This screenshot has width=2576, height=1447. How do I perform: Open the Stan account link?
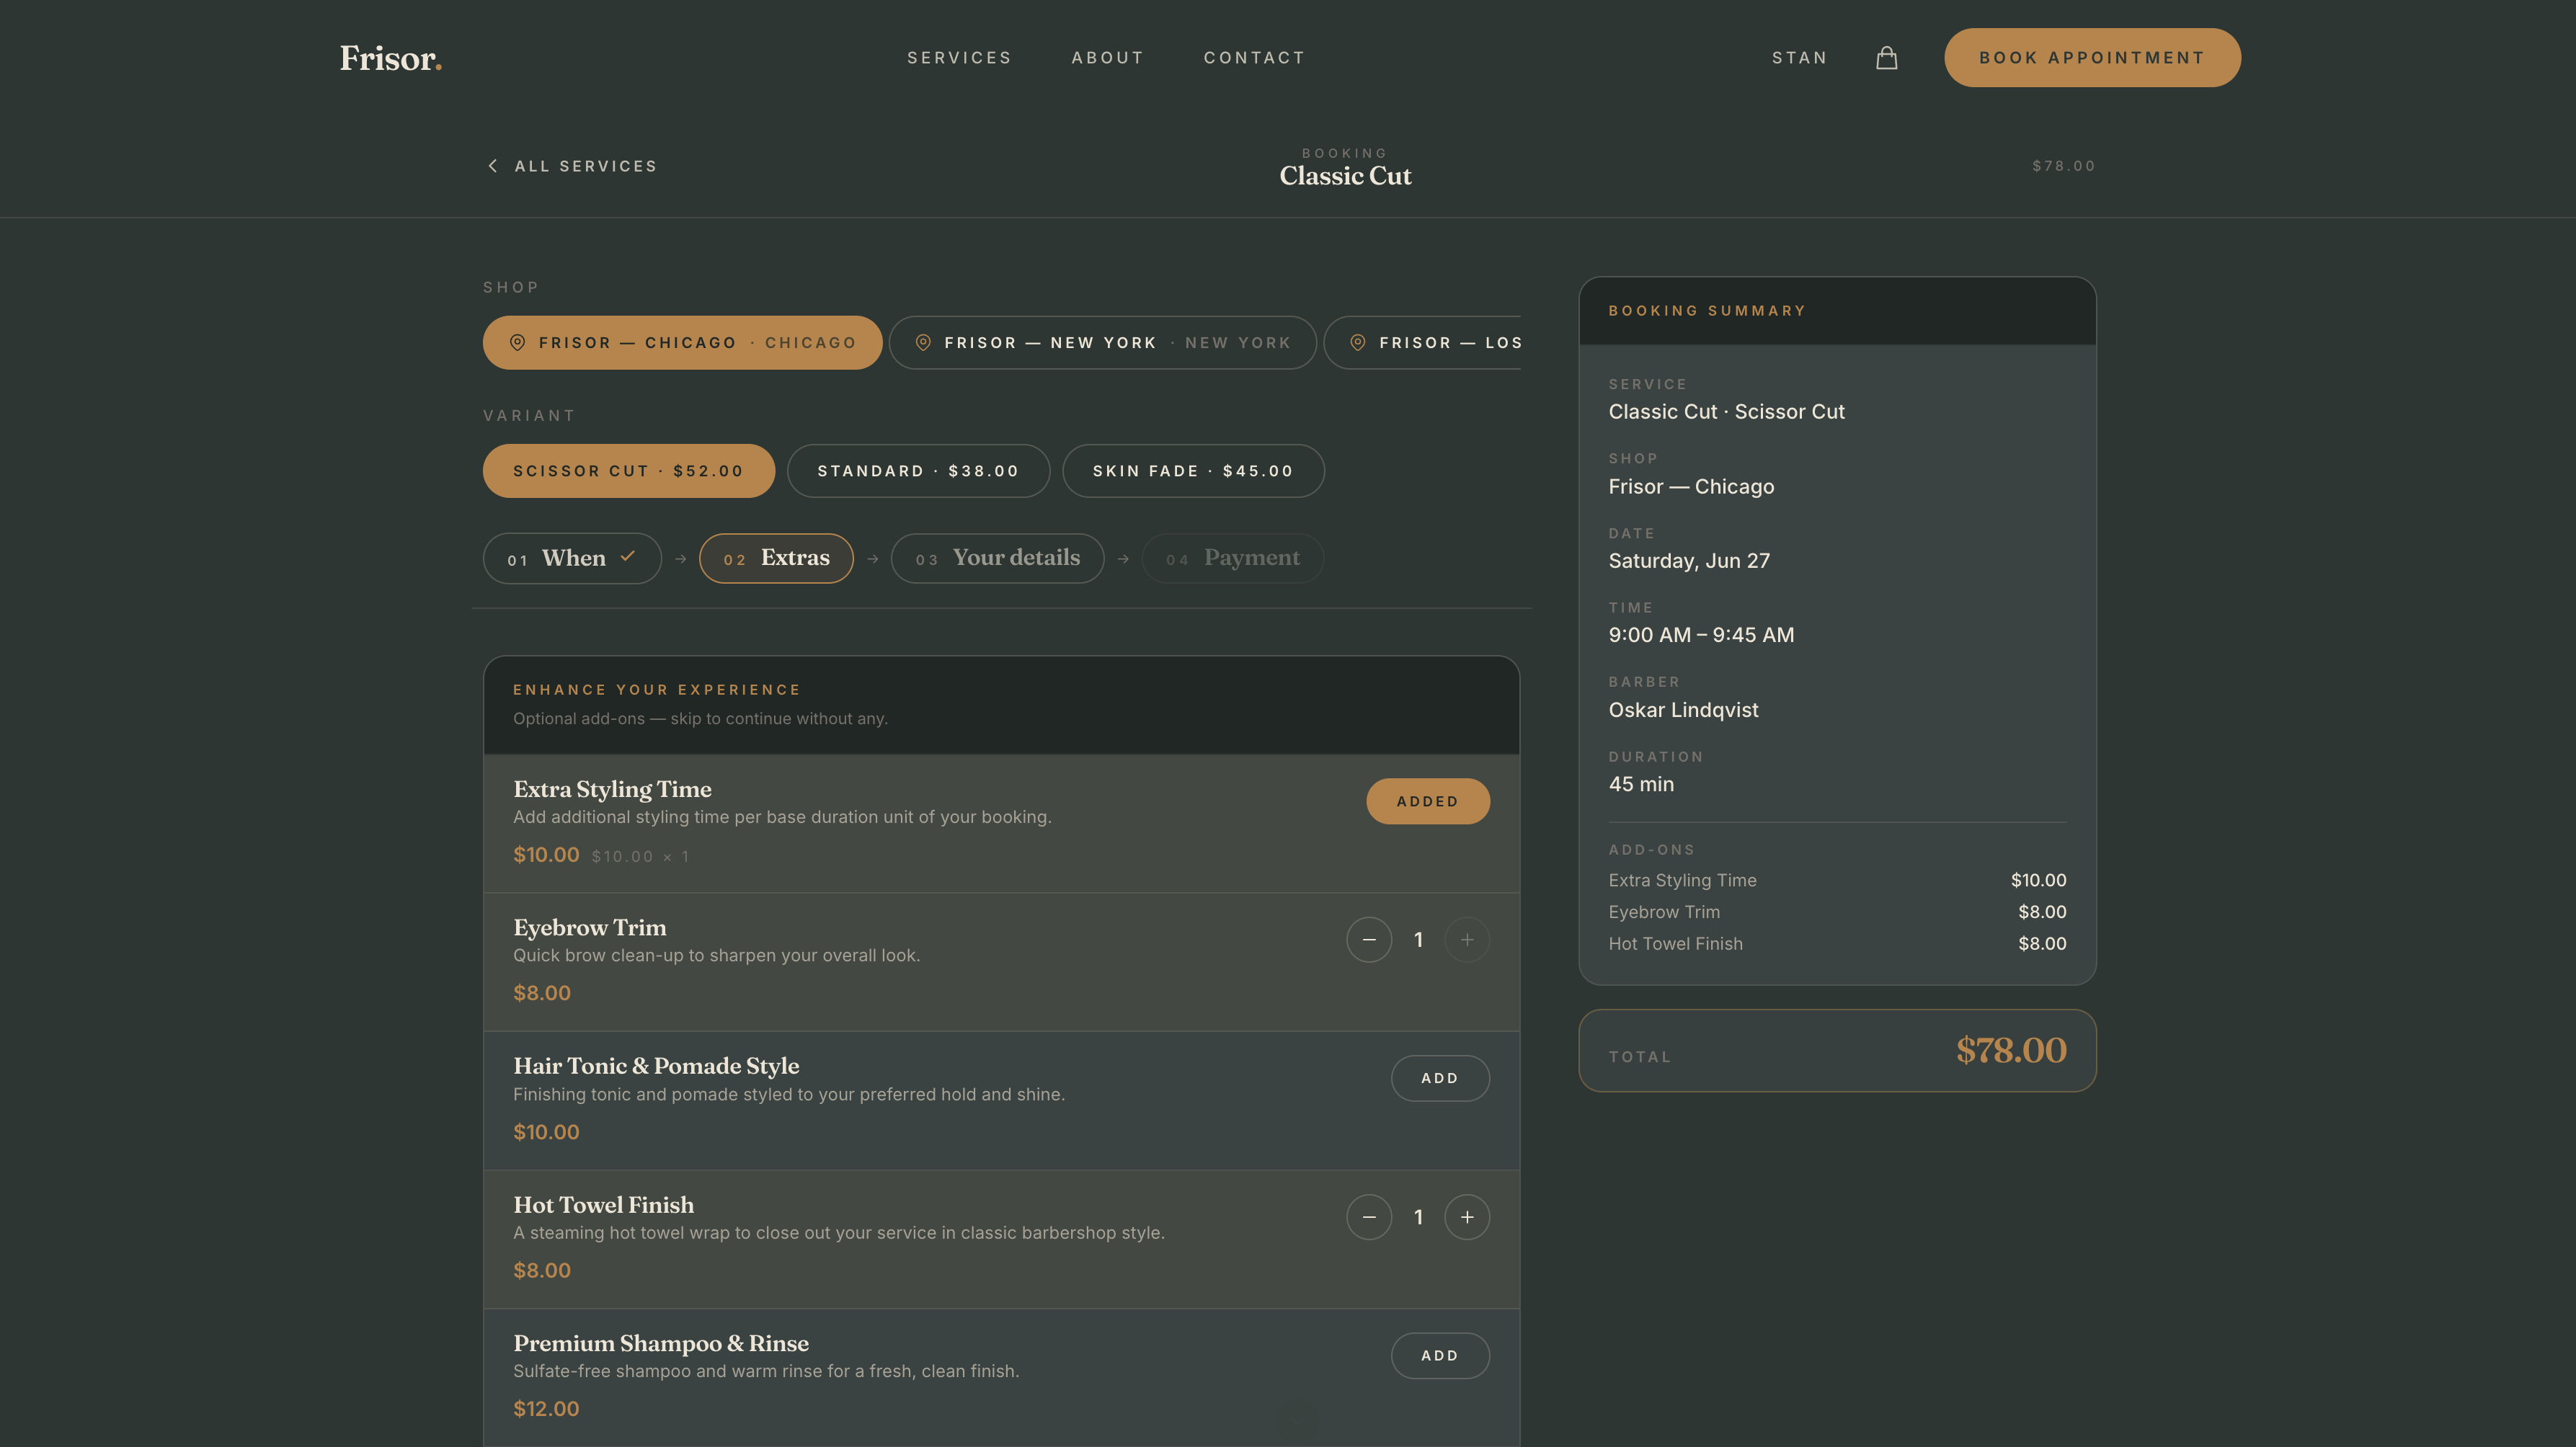point(1799,58)
